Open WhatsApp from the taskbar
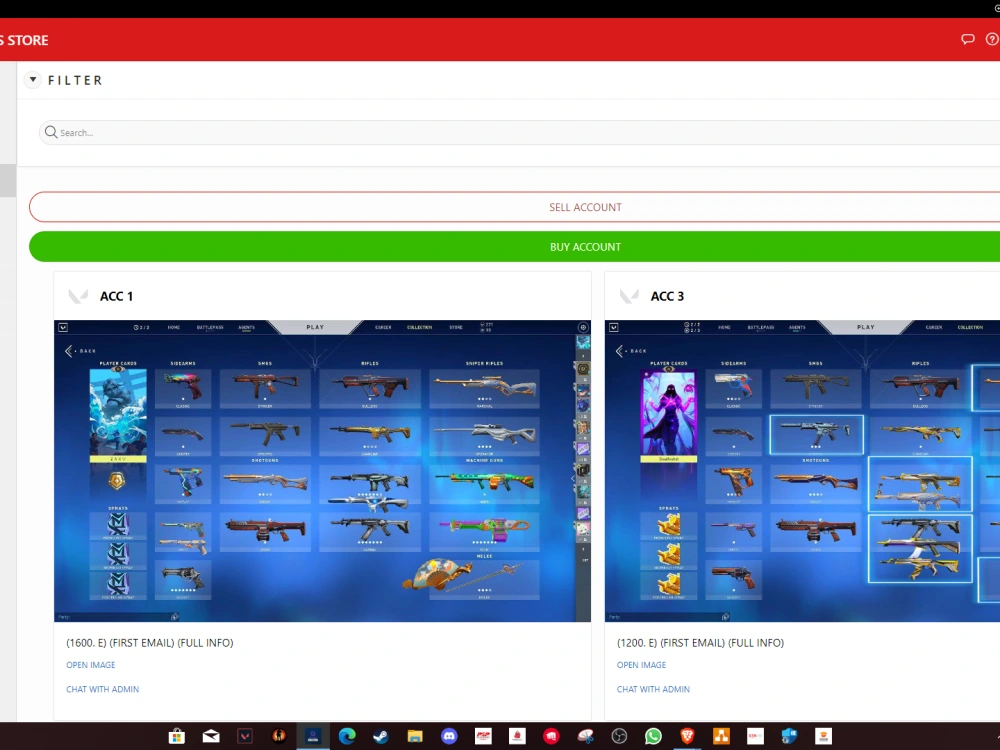Screen dimensions: 1000x750 (653, 736)
